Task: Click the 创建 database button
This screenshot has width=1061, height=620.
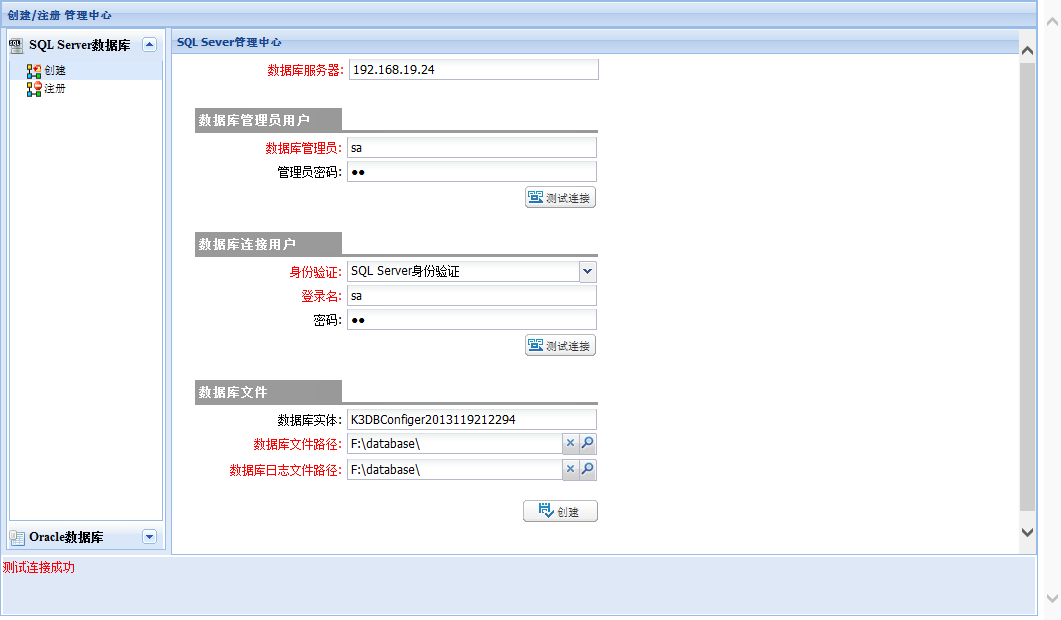Action: [x=560, y=511]
